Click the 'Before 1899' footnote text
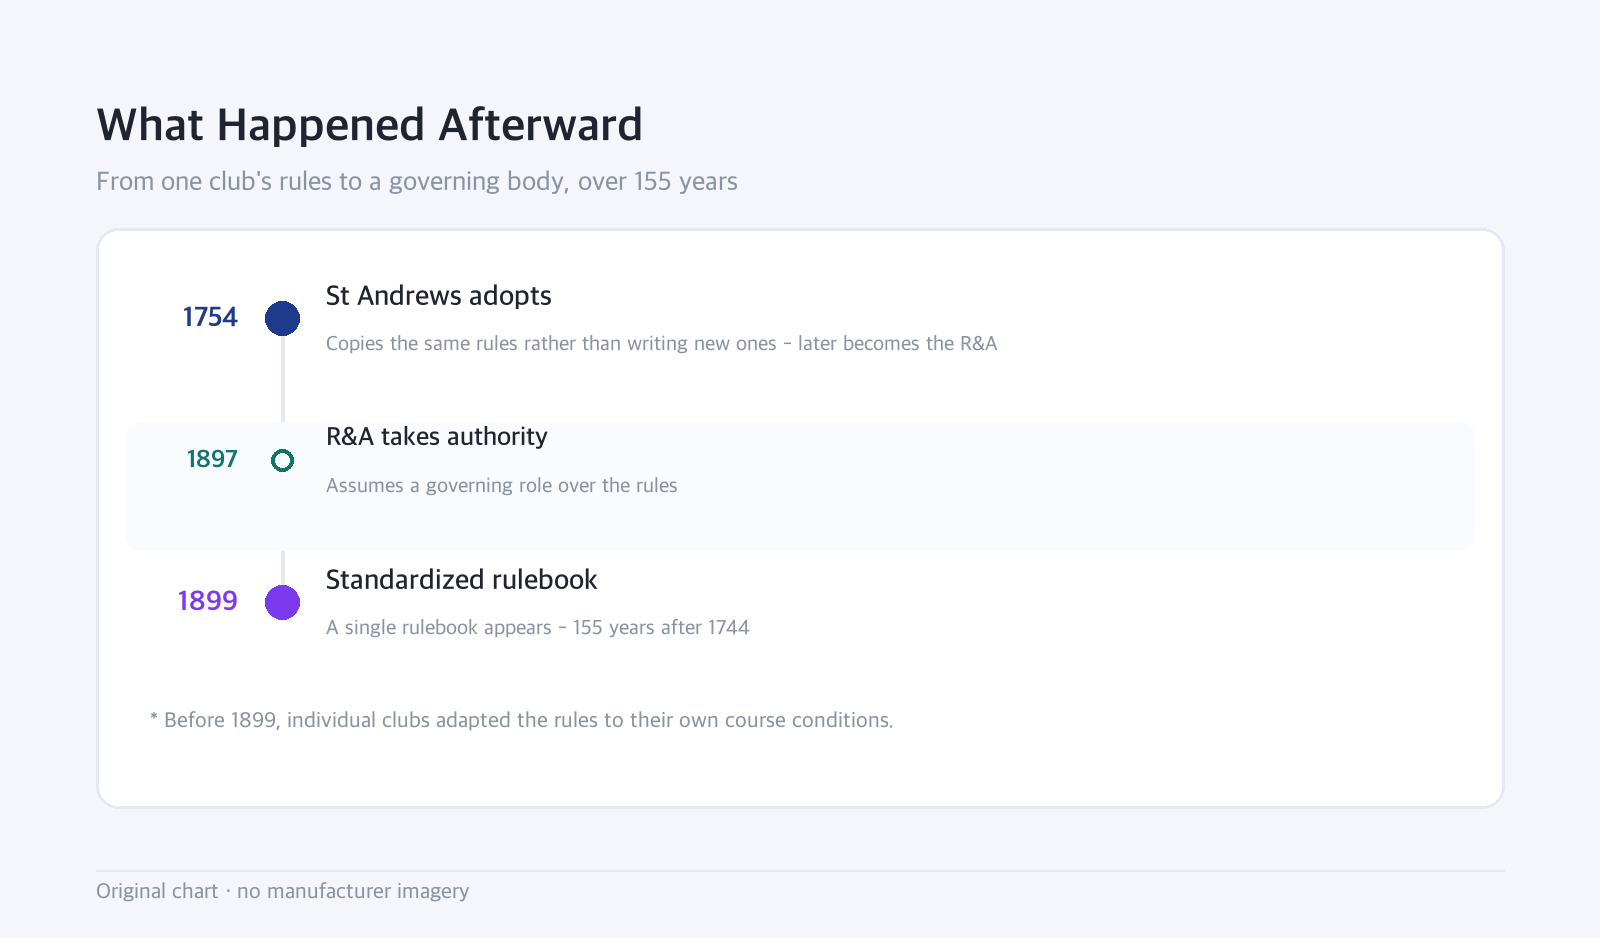The image size is (1600, 938). (521, 720)
